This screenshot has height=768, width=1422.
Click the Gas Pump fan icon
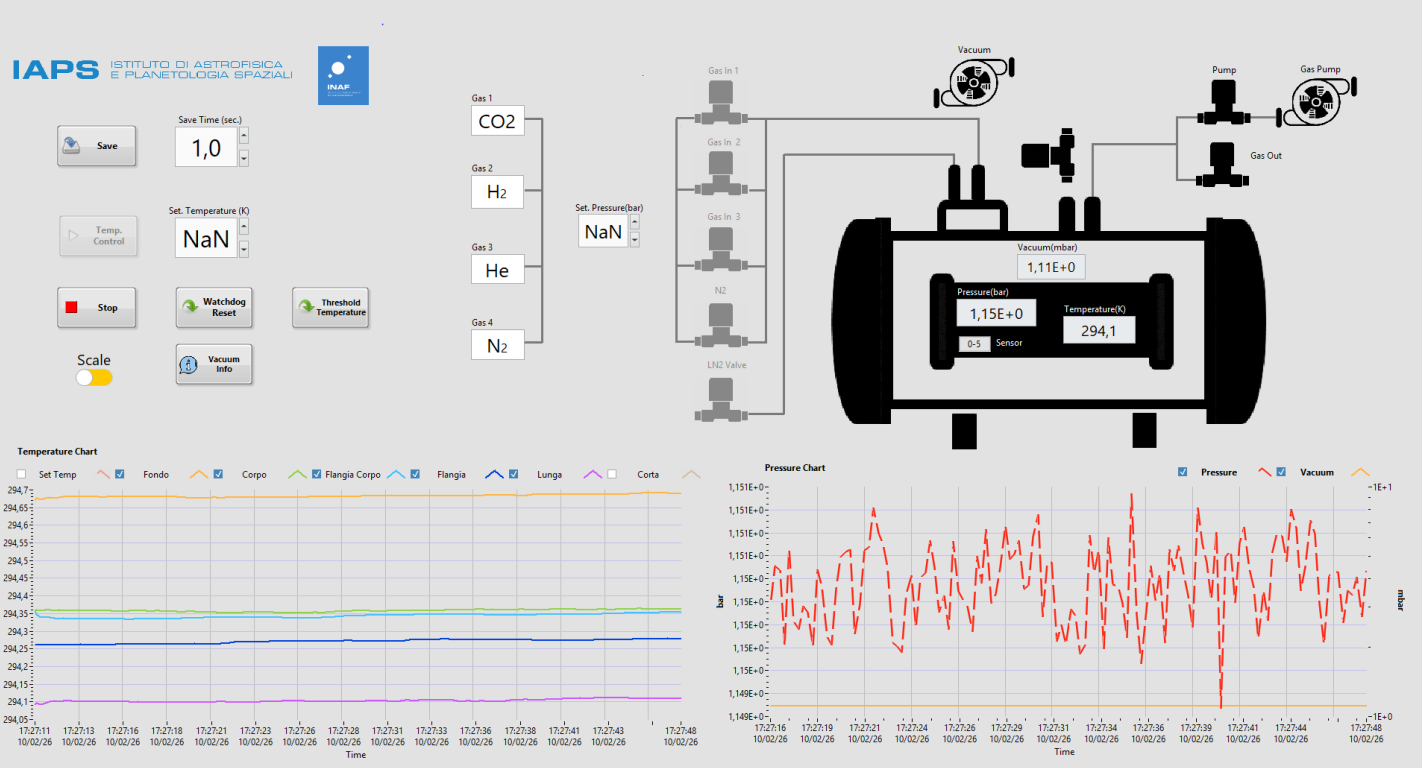point(1318,101)
